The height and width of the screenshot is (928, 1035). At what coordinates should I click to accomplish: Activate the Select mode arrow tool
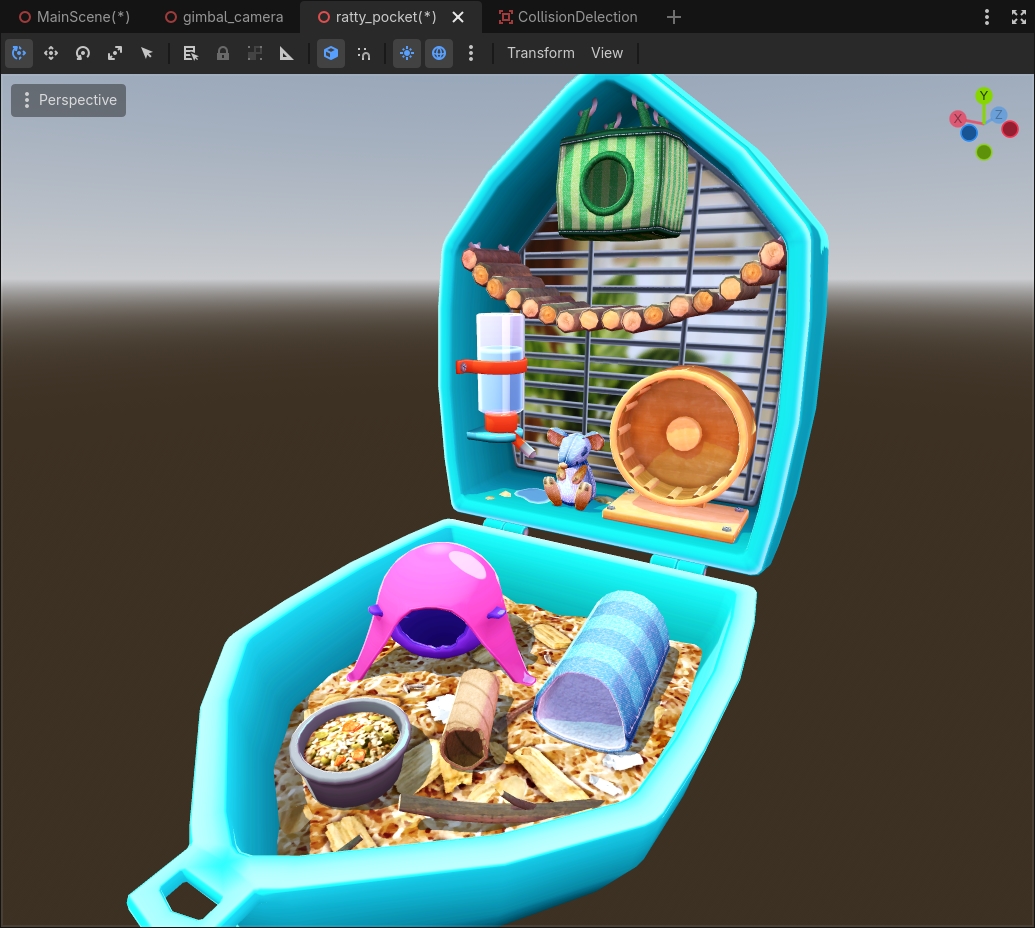(147, 53)
